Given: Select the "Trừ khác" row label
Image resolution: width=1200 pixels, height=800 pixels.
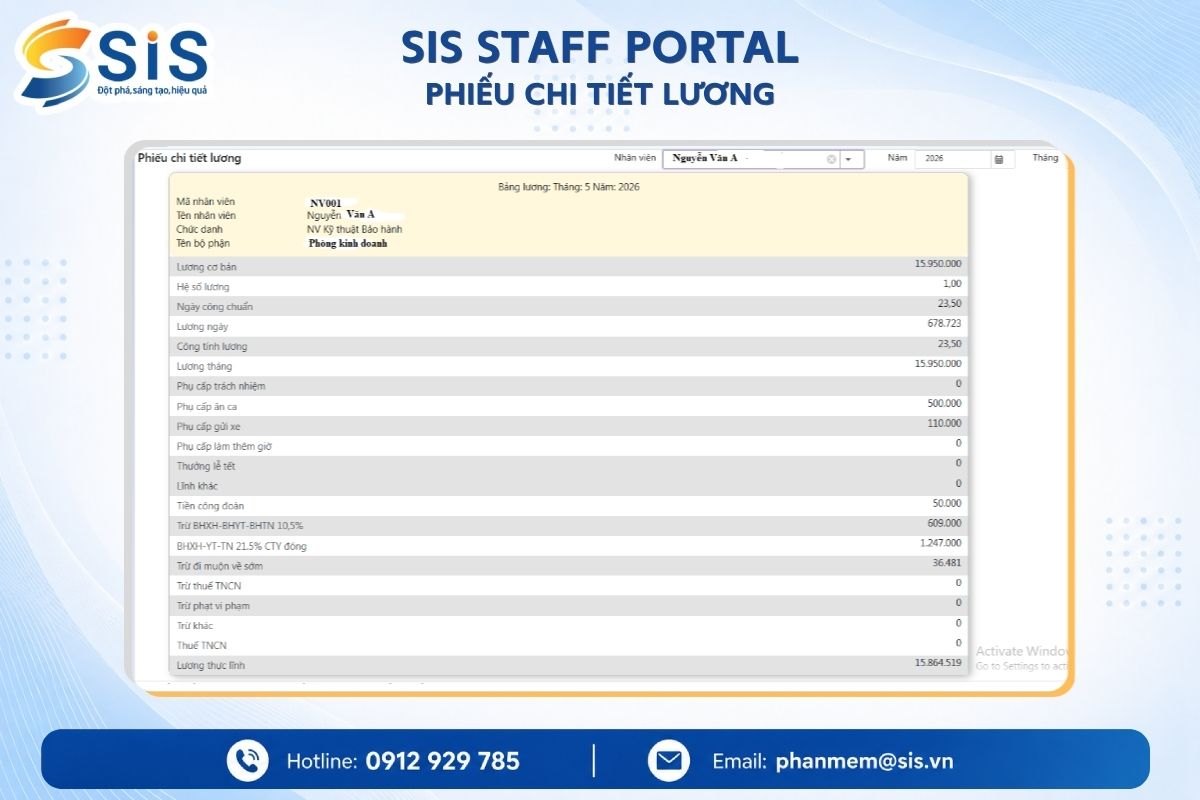Looking at the screenshot, I should click(x=195, y=625).
